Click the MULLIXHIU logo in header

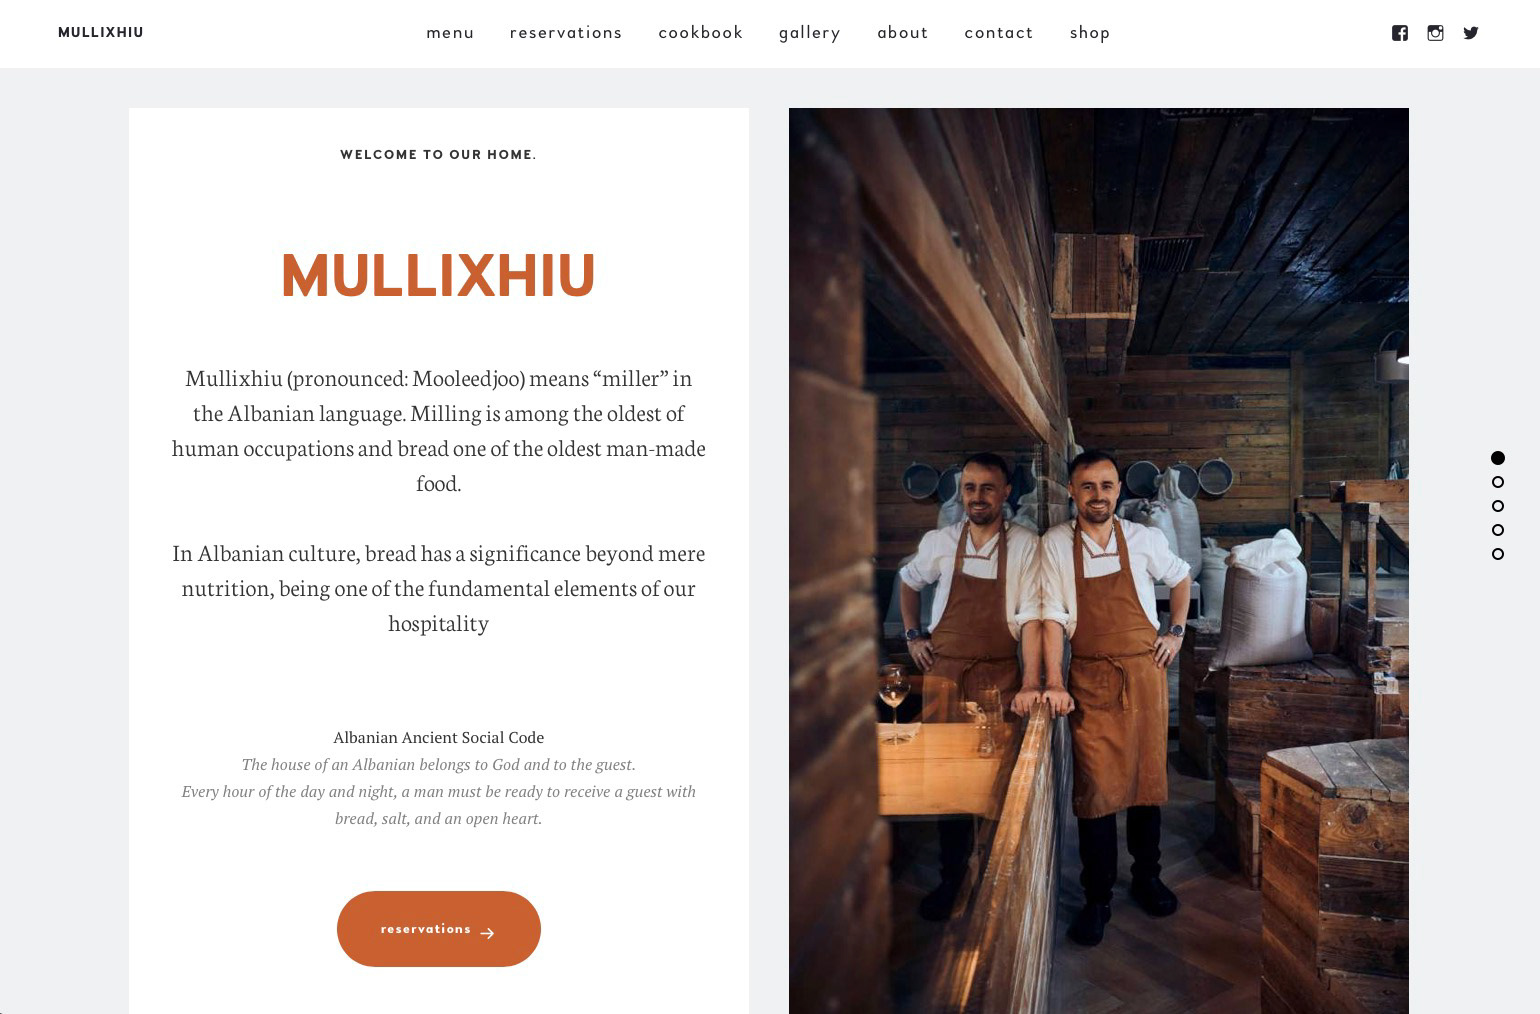pos(101,33)
